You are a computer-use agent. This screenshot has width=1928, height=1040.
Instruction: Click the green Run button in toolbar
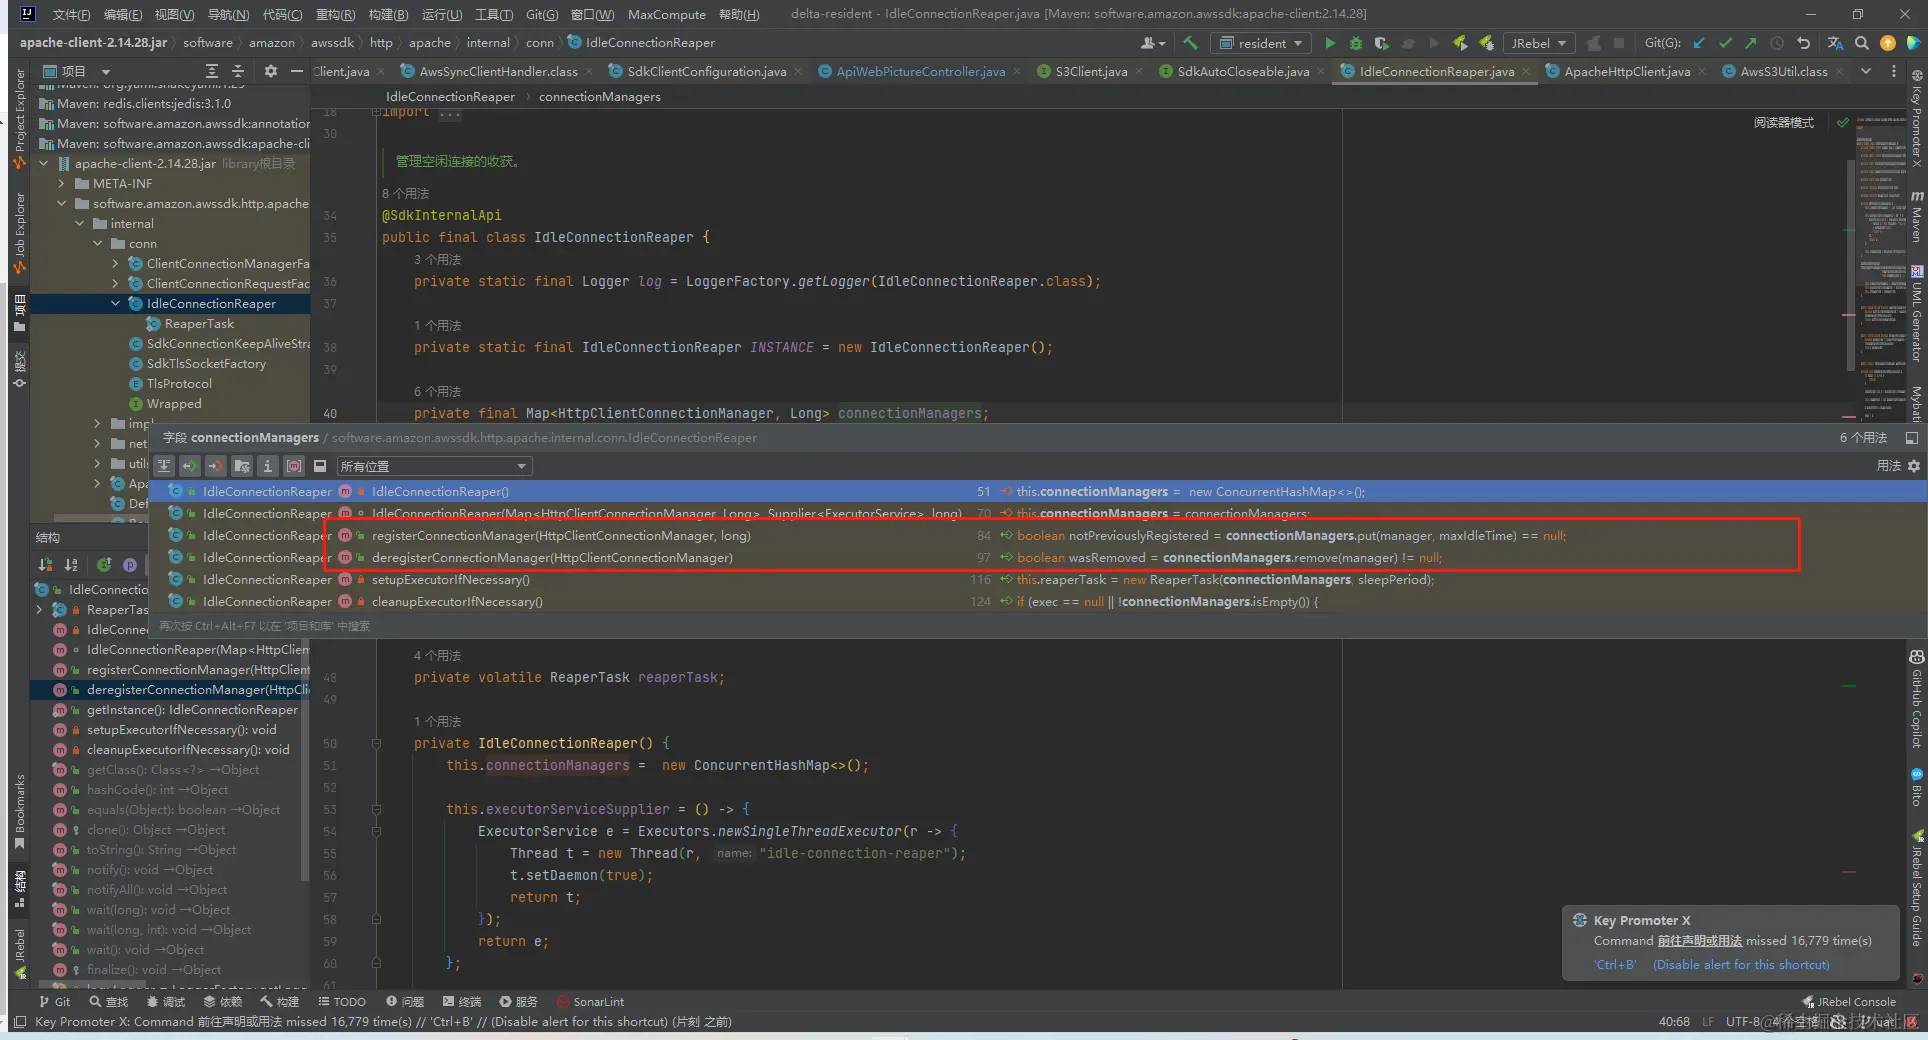tap(1329, 43)
